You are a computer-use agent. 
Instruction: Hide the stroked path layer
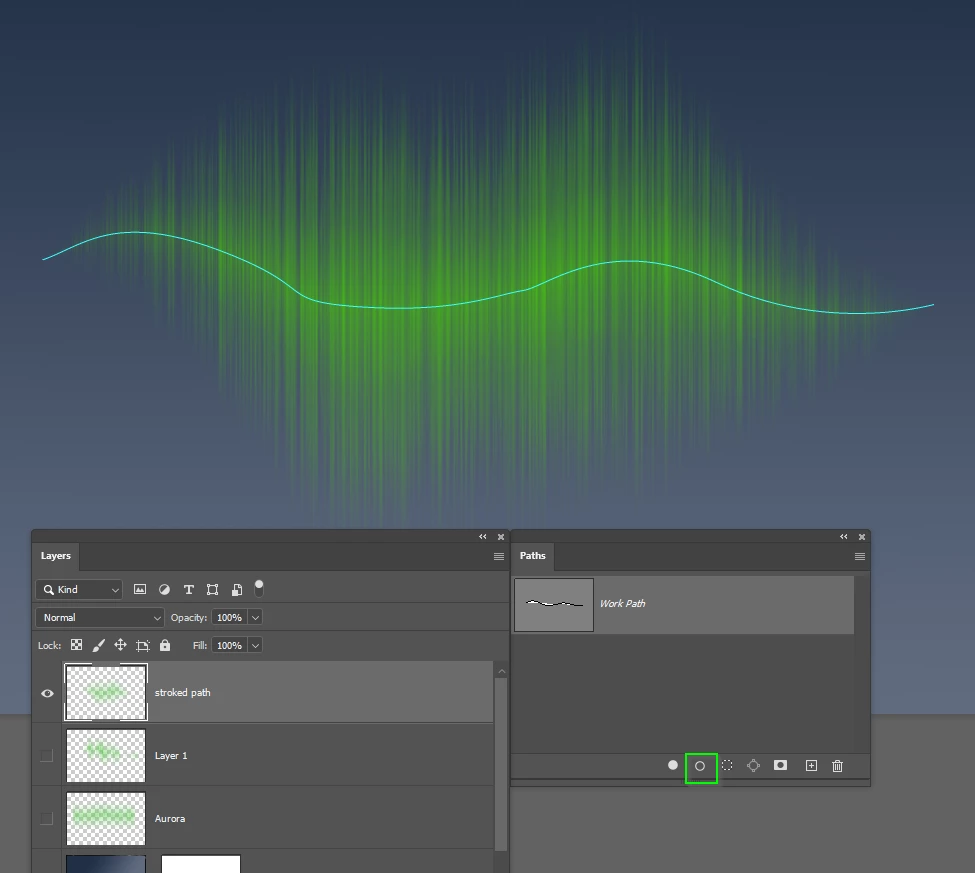click(x=47, y=693)
